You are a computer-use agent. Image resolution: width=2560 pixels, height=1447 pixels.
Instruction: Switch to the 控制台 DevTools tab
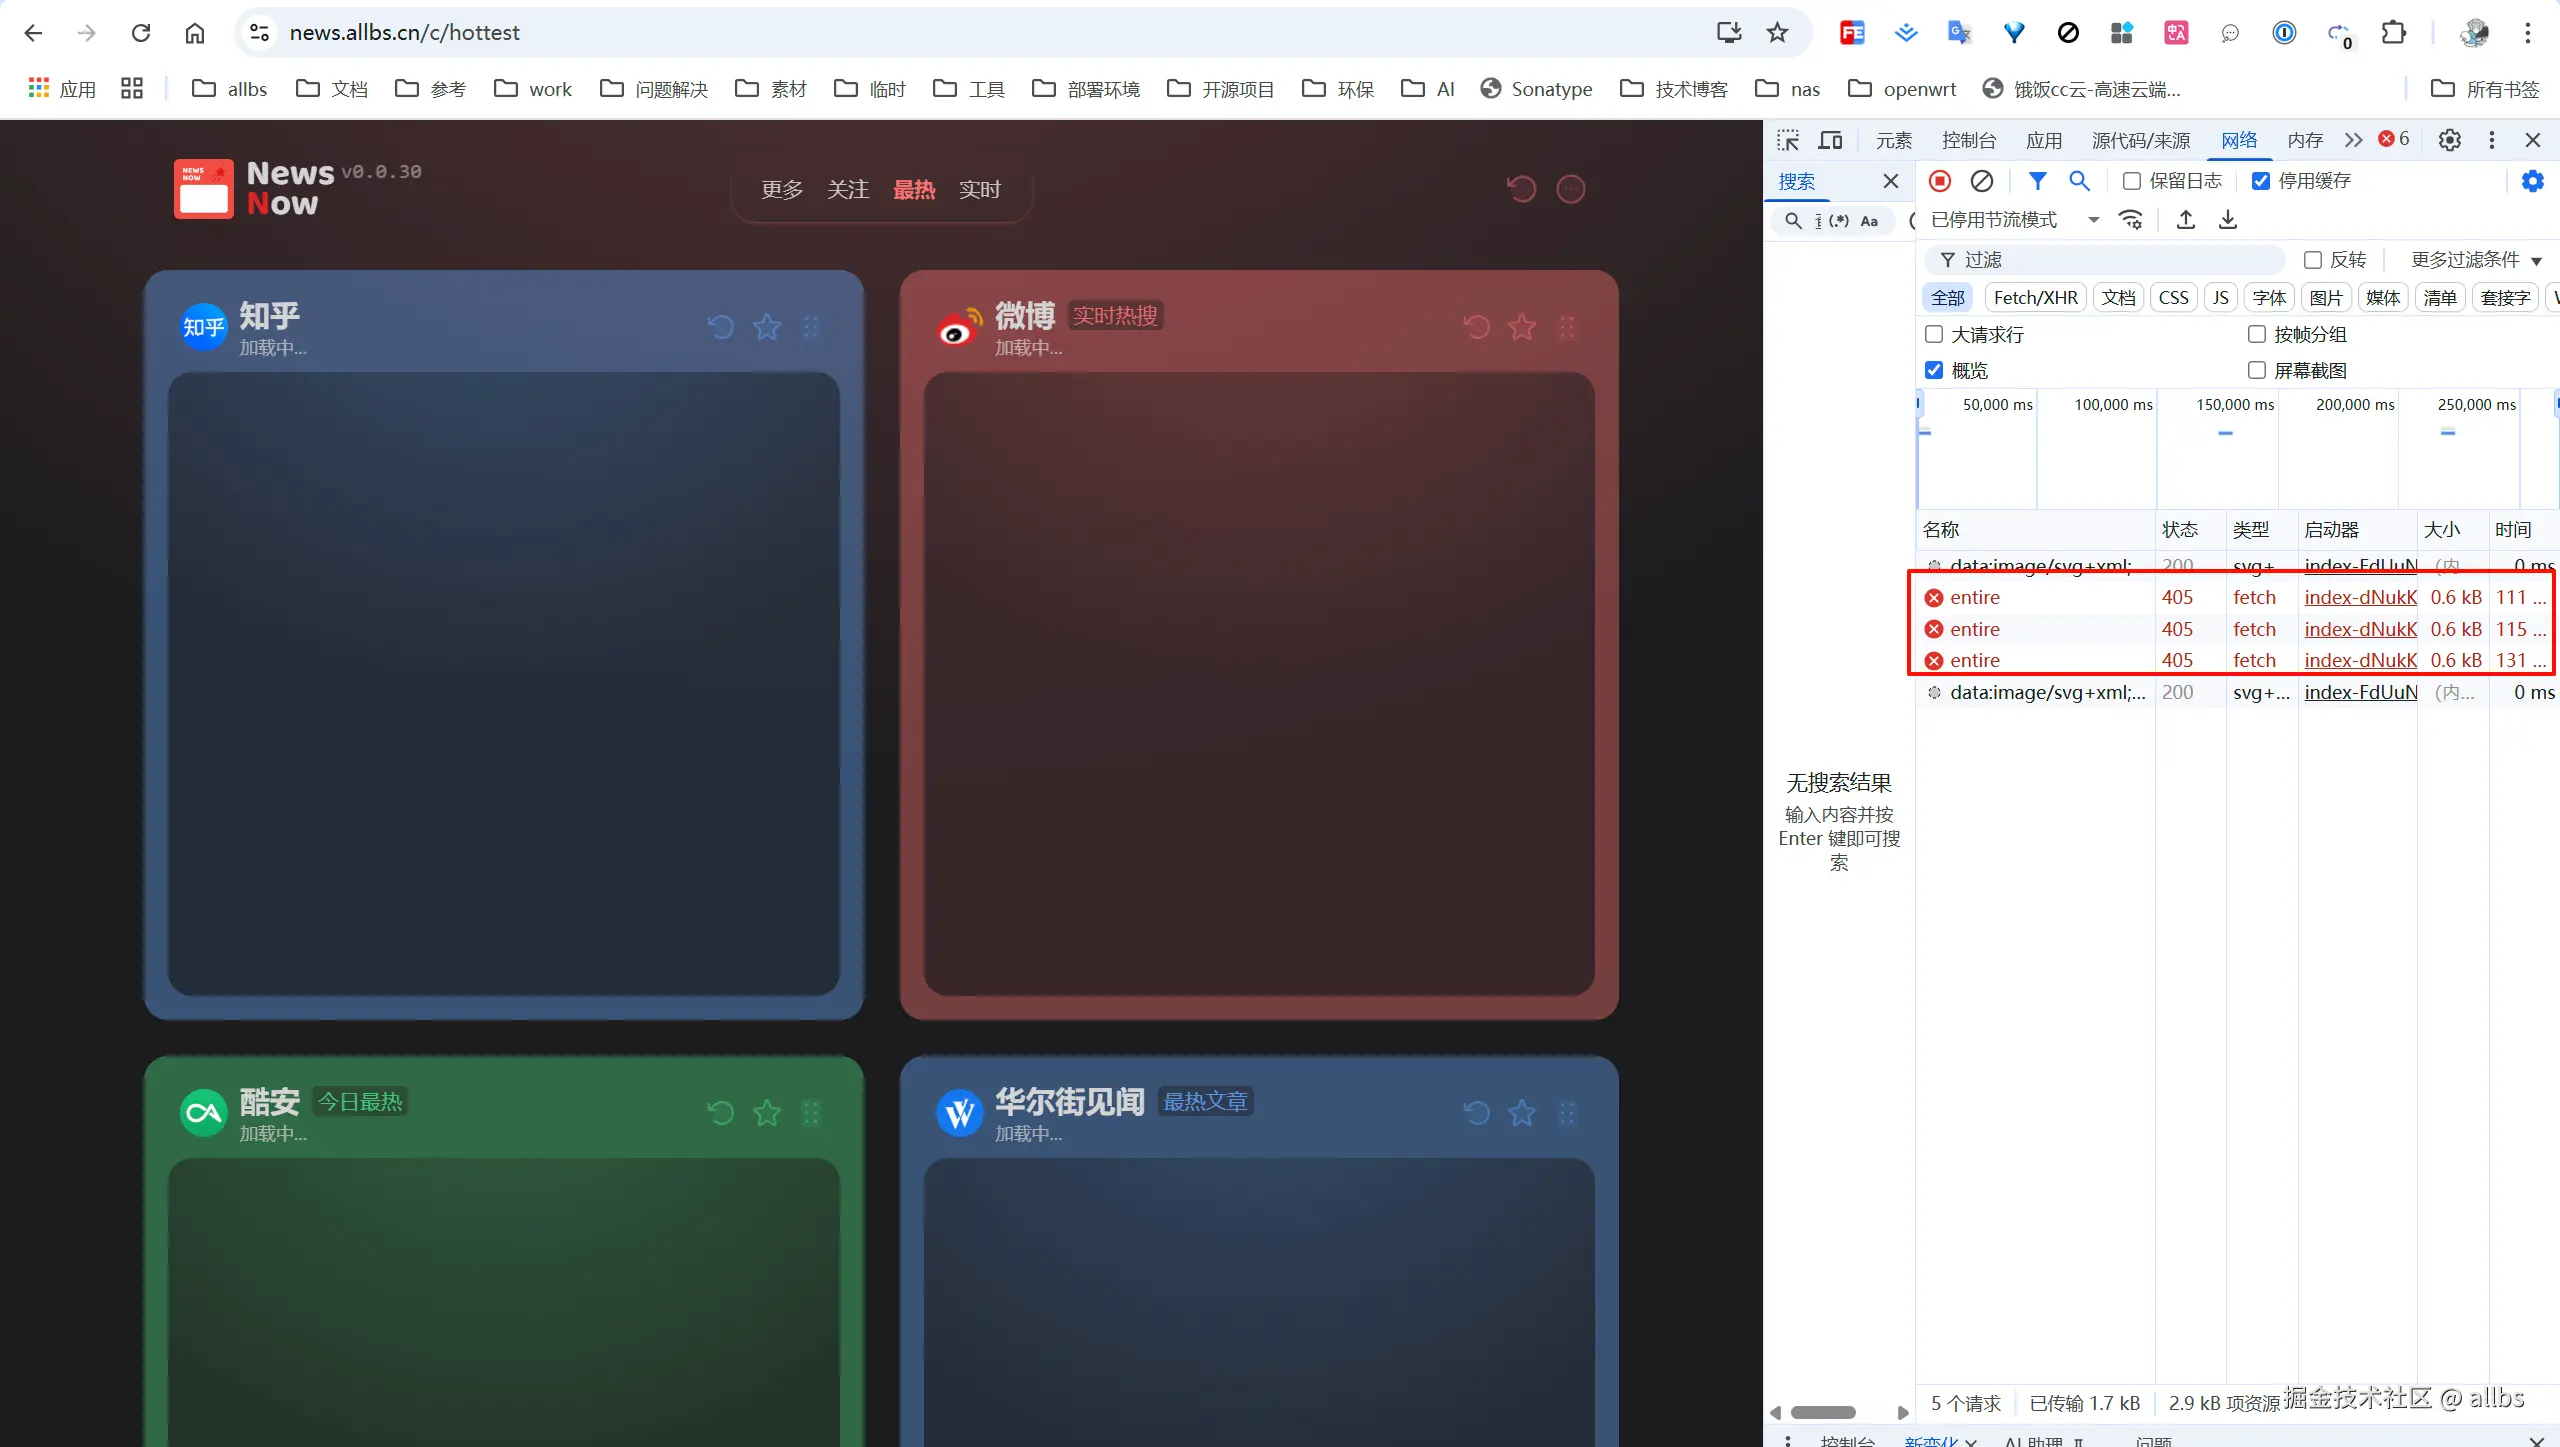point(1968,140)
